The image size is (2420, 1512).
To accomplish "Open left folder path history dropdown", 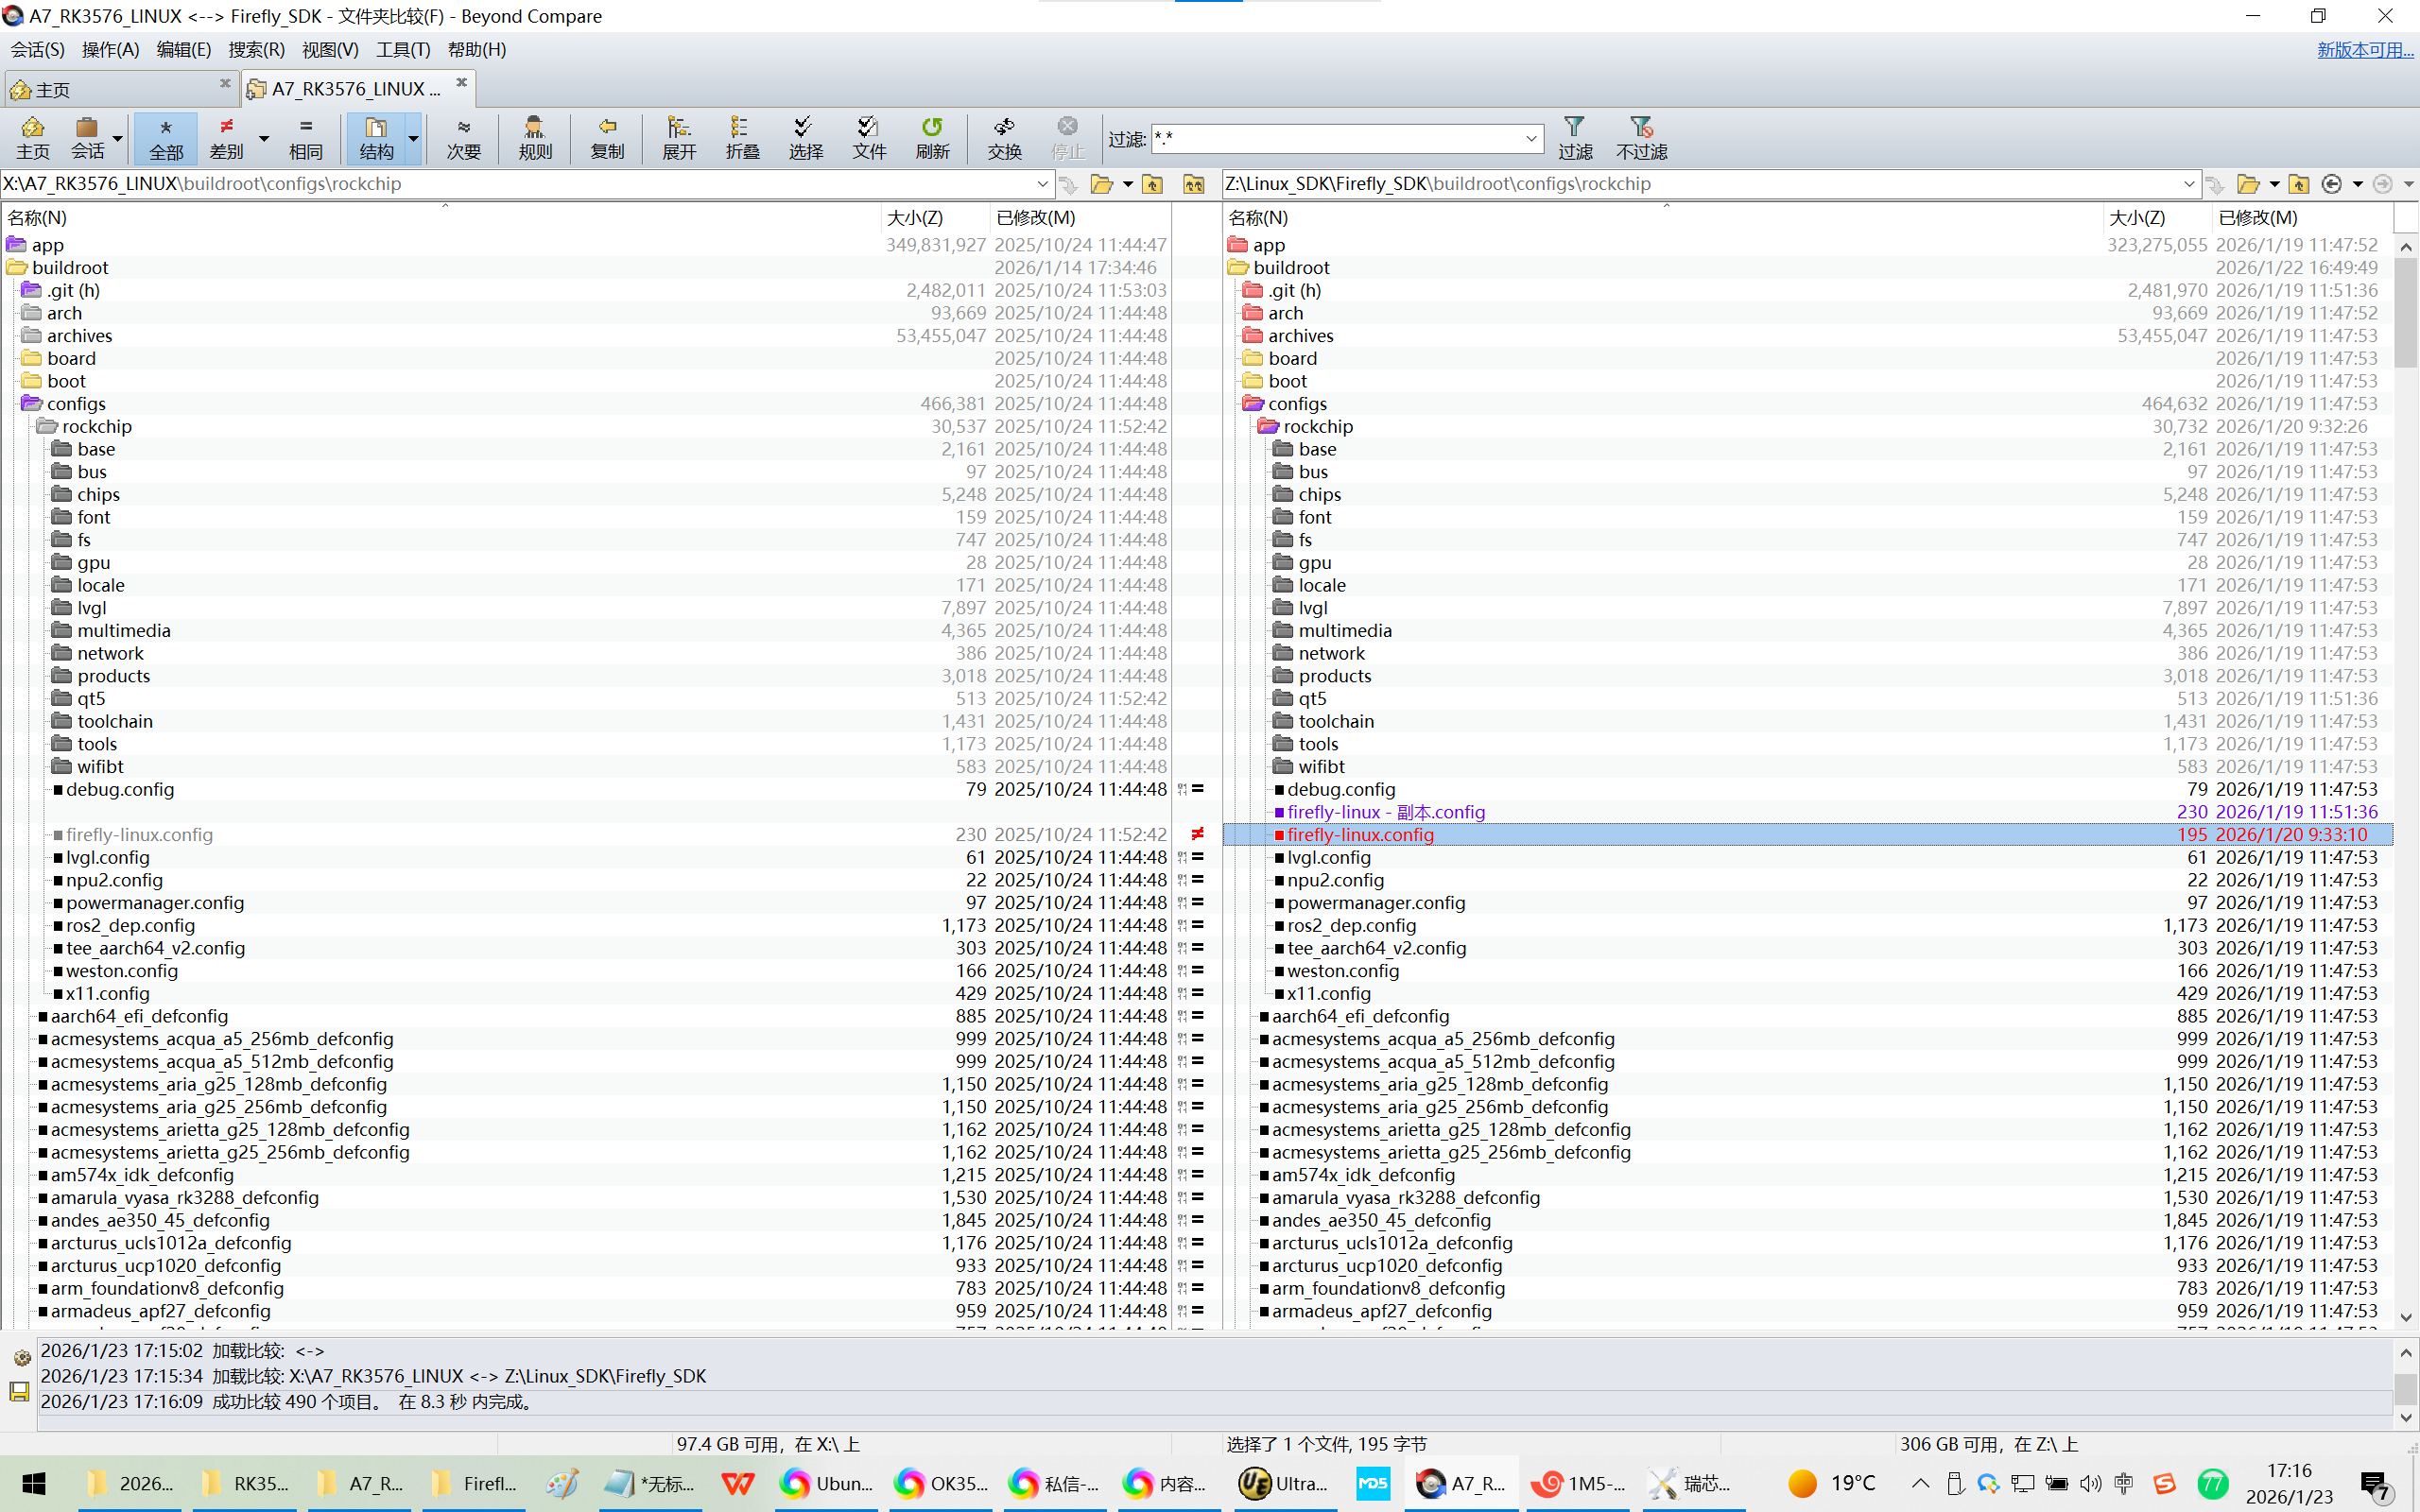I will [x=1042, y=184].
